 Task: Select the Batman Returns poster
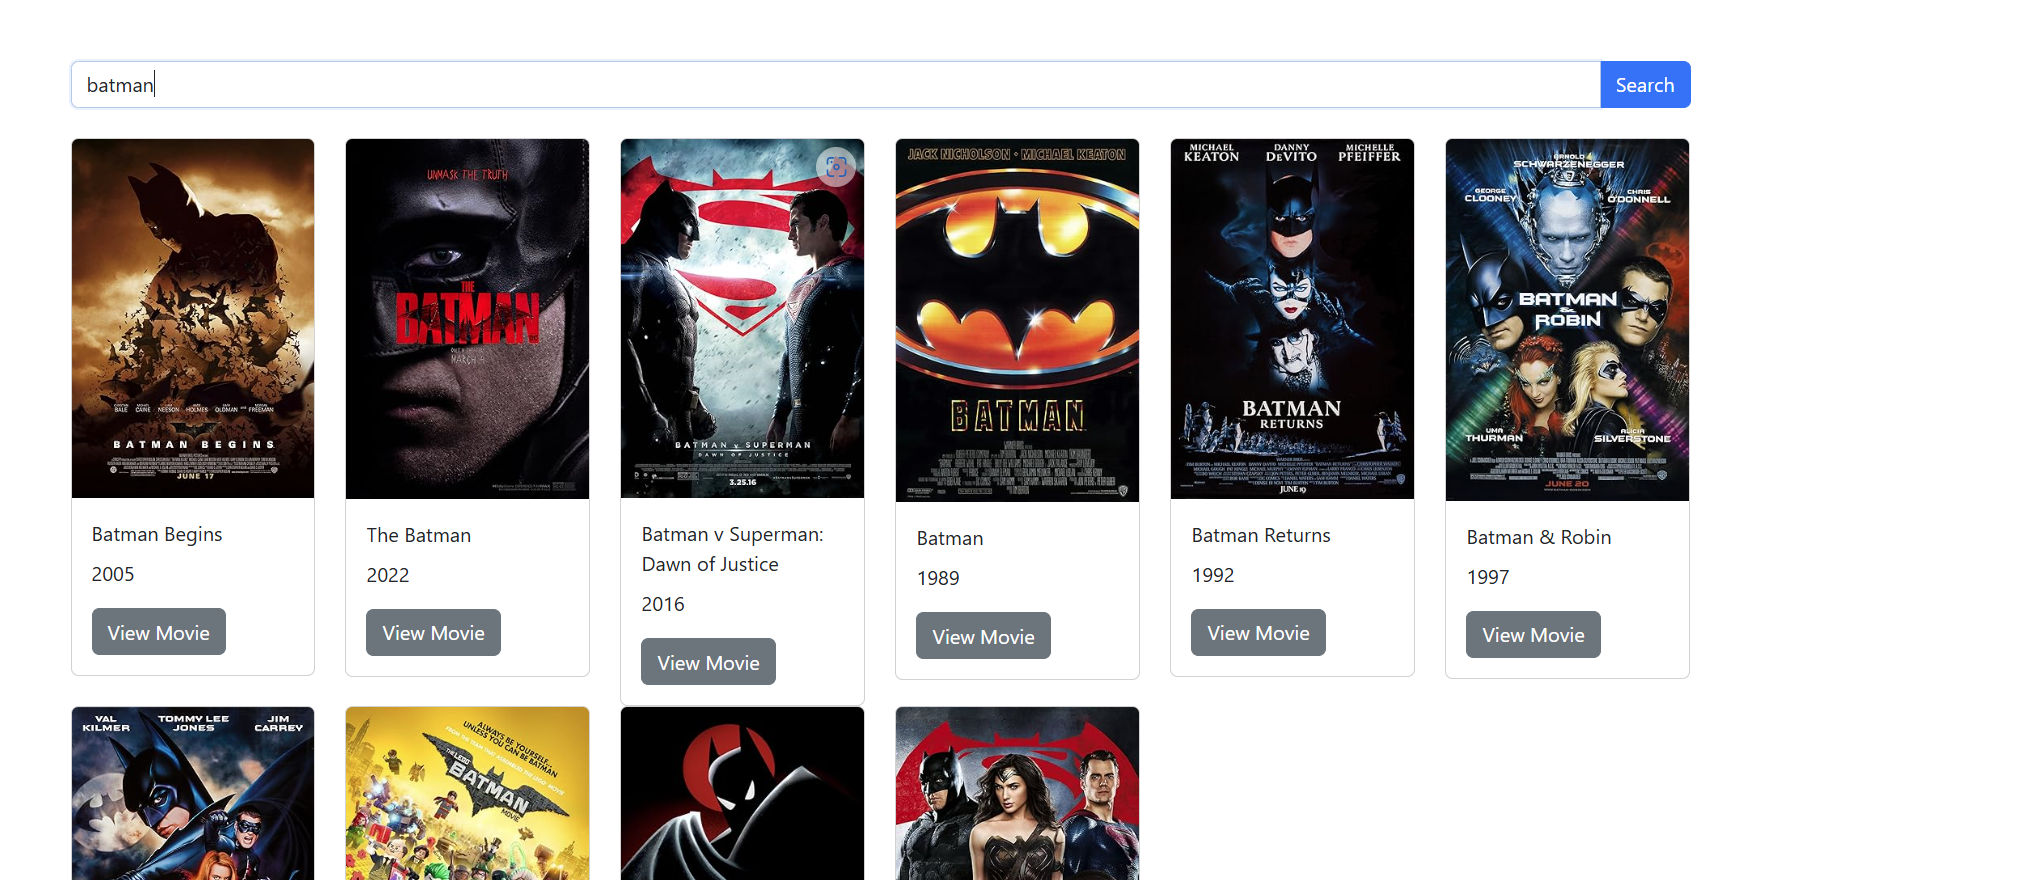[1292, 318]
